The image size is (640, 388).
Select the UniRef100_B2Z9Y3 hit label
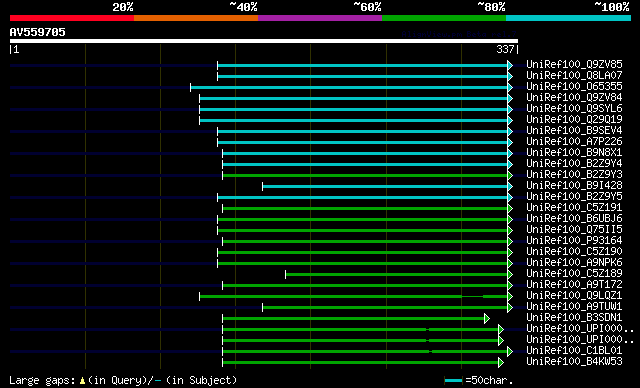click(x=574, y=175)
